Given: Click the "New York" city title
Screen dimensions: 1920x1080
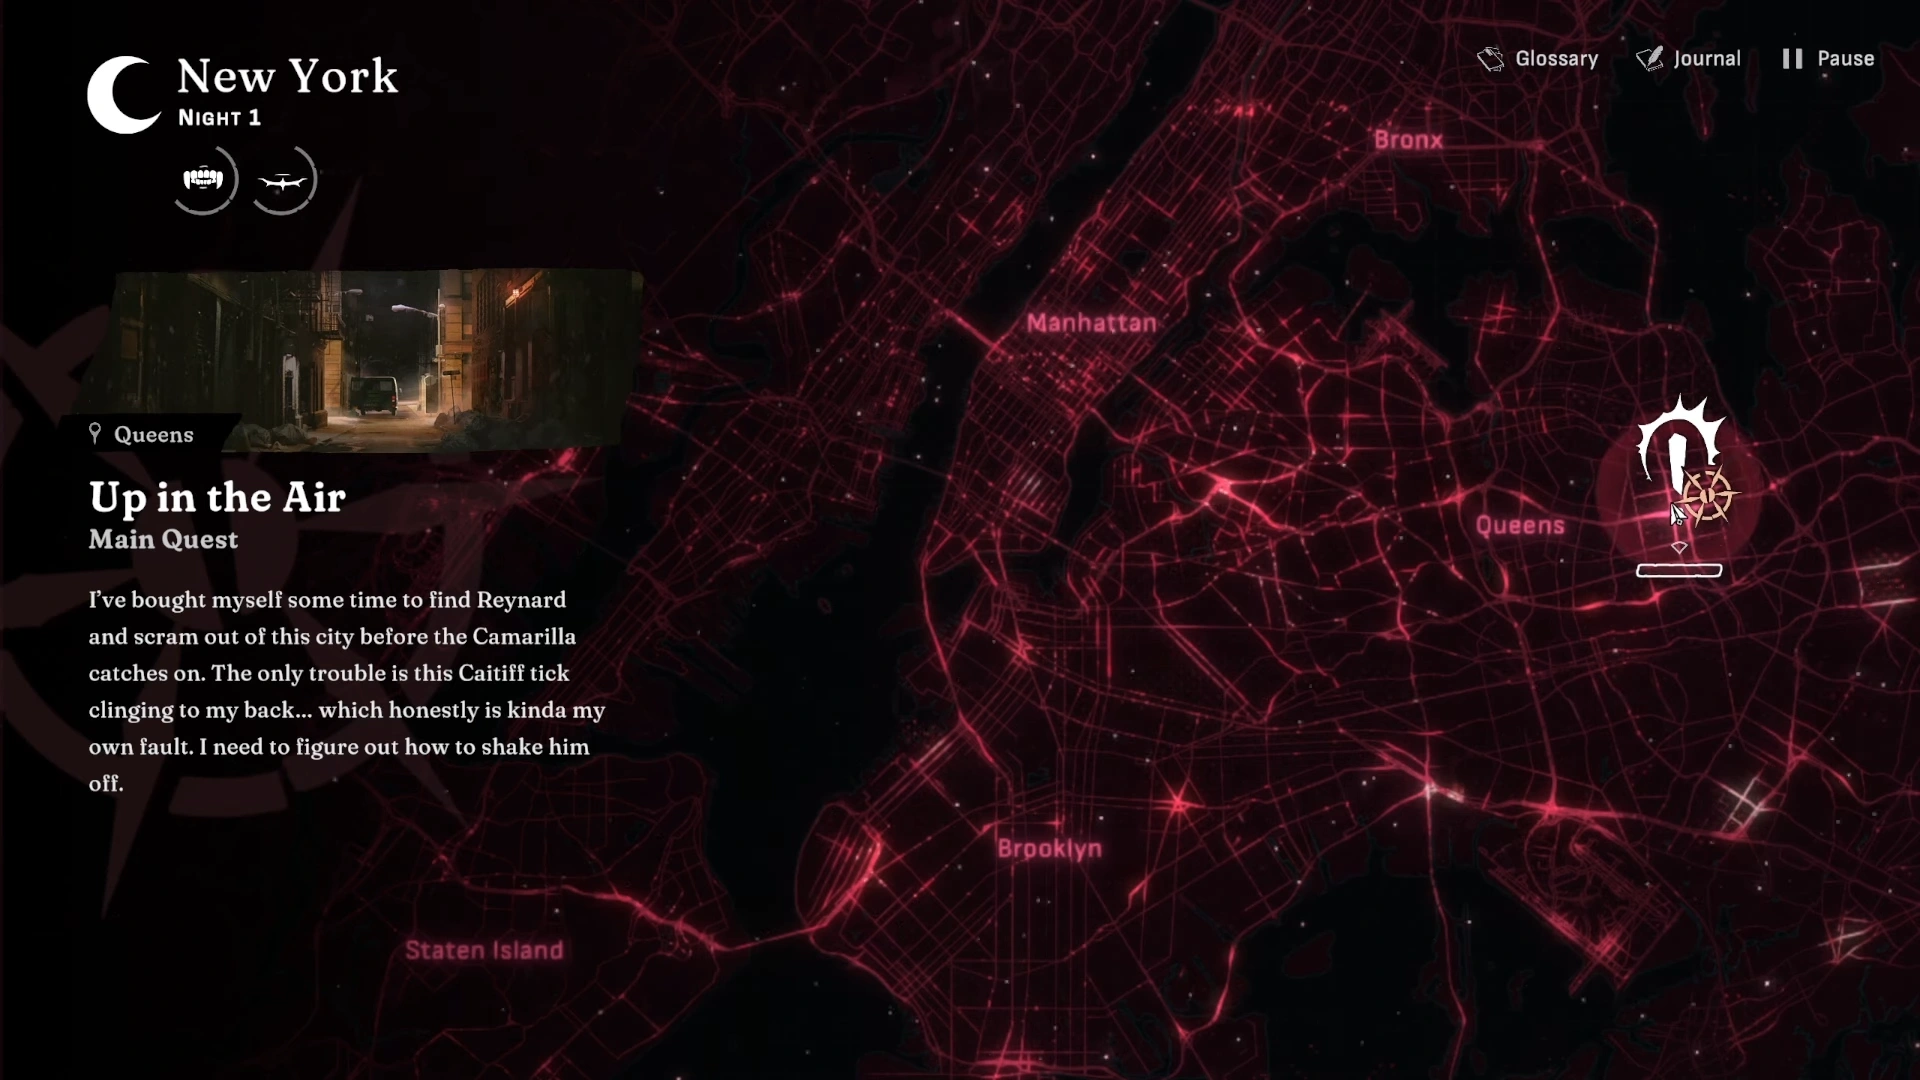Looking at the screenshot, I should (x=288, y=76).
